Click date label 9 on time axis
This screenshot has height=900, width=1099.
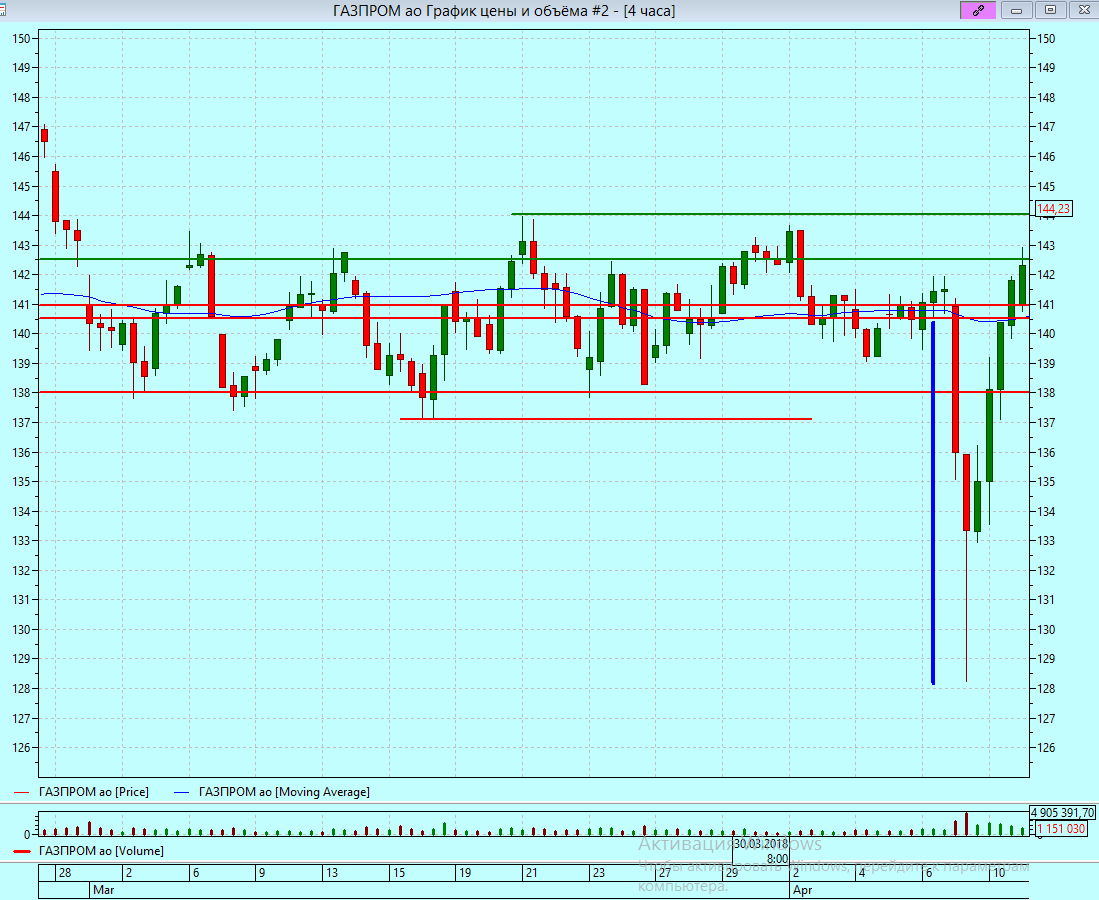pos(262,873)
